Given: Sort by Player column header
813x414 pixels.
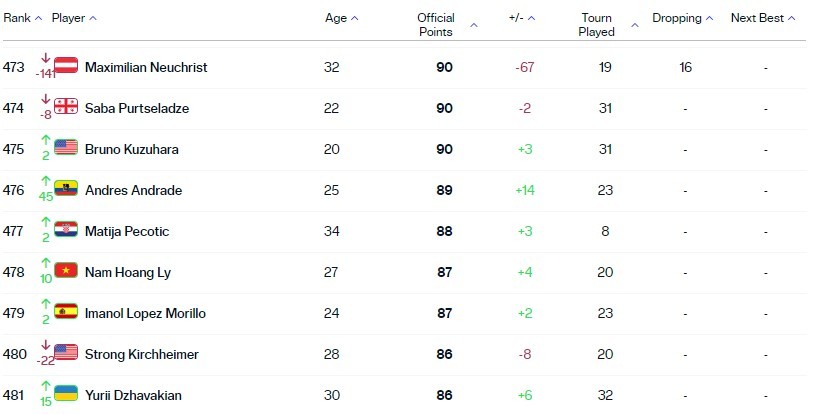Looking at the screenshot, I should (74, 18).
